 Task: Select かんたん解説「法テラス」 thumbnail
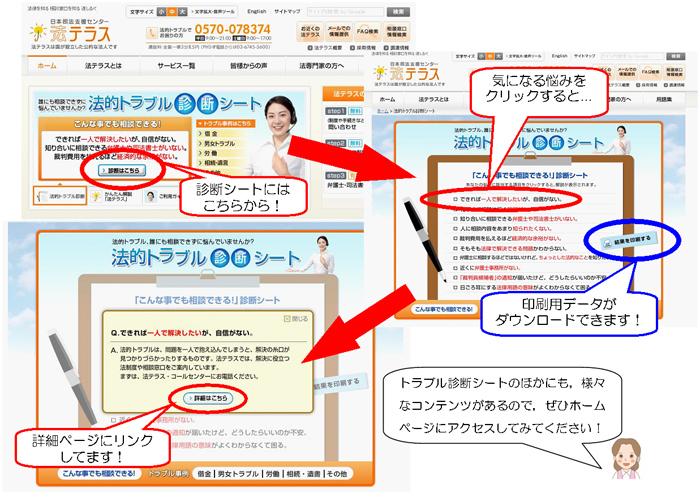pos(115,196)
